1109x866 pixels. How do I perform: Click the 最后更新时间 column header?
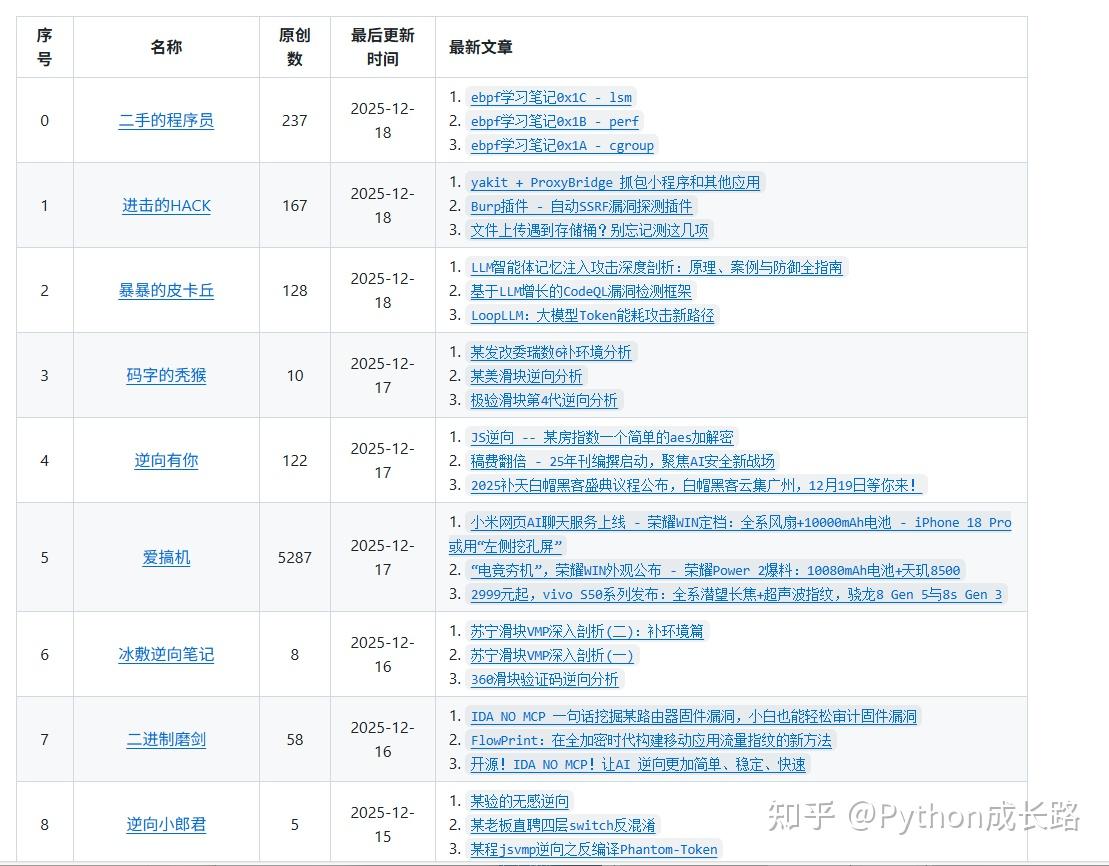point(382,47)
